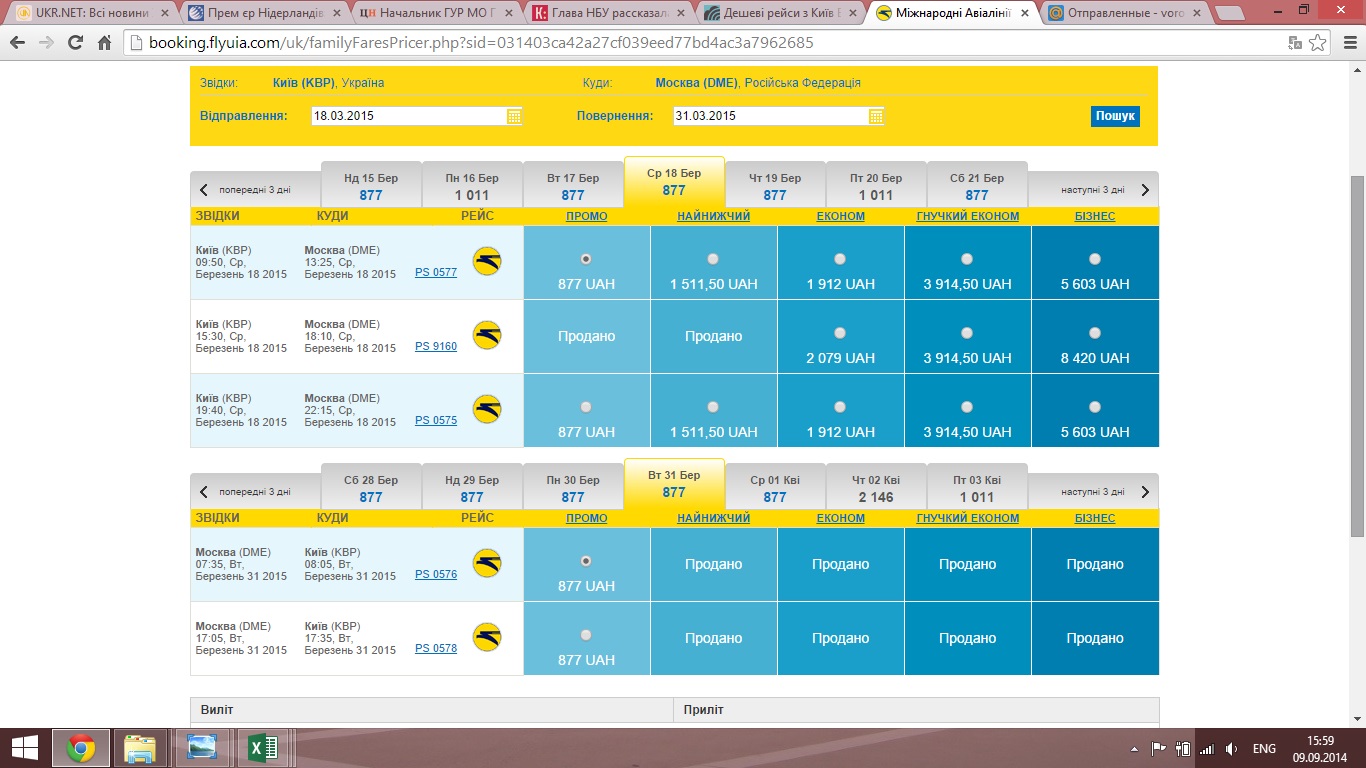Show next 3 days for outbound flights
1366x768 pixels.
(1093, 190)
